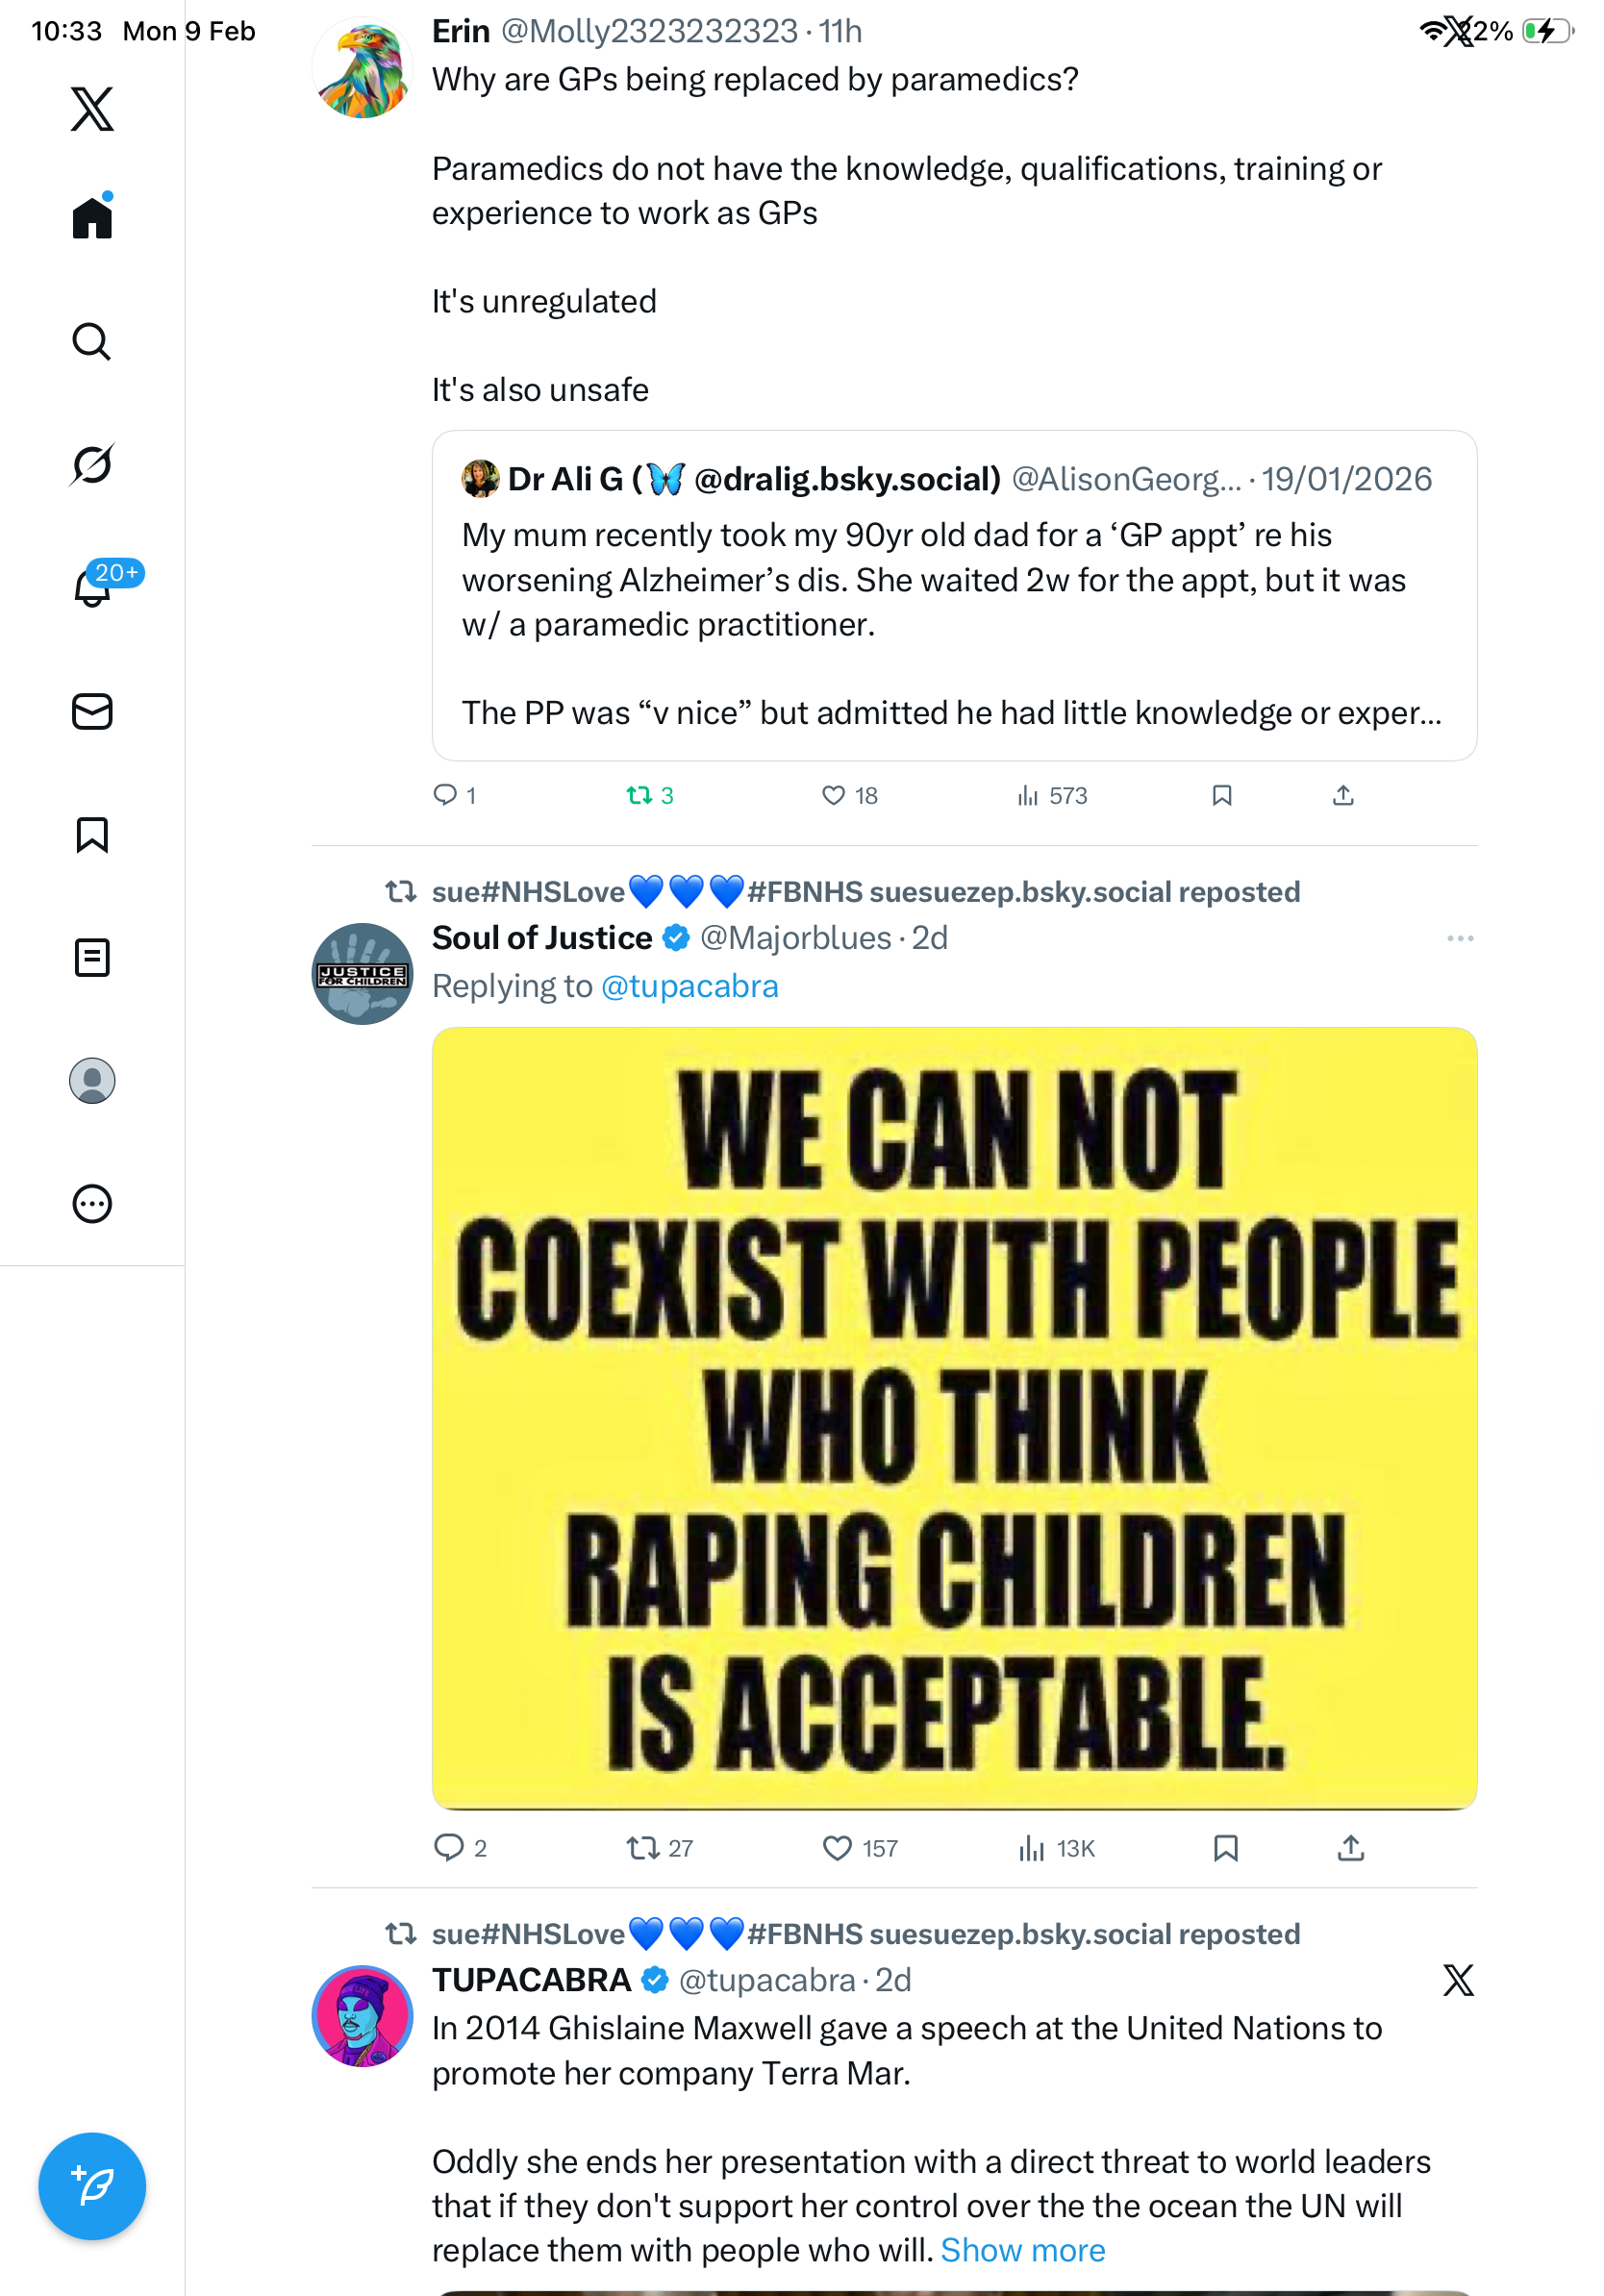Reply to Erin's post about paramedics
This screenshot has width=1604, height=2296.
click(x=444, y=795)
